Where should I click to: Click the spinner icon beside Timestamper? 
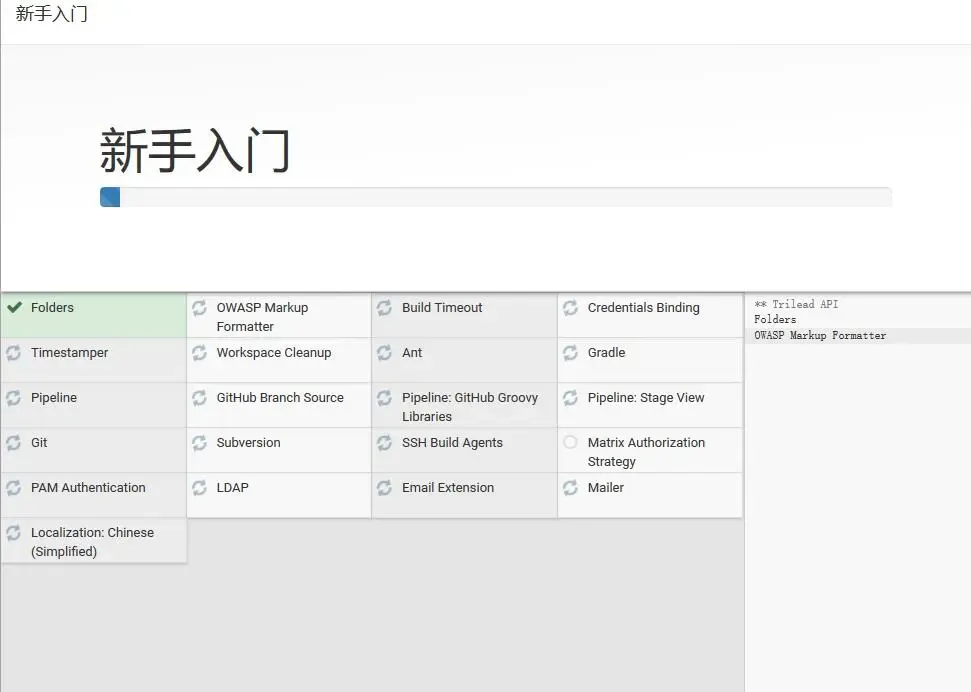point(13,352)
